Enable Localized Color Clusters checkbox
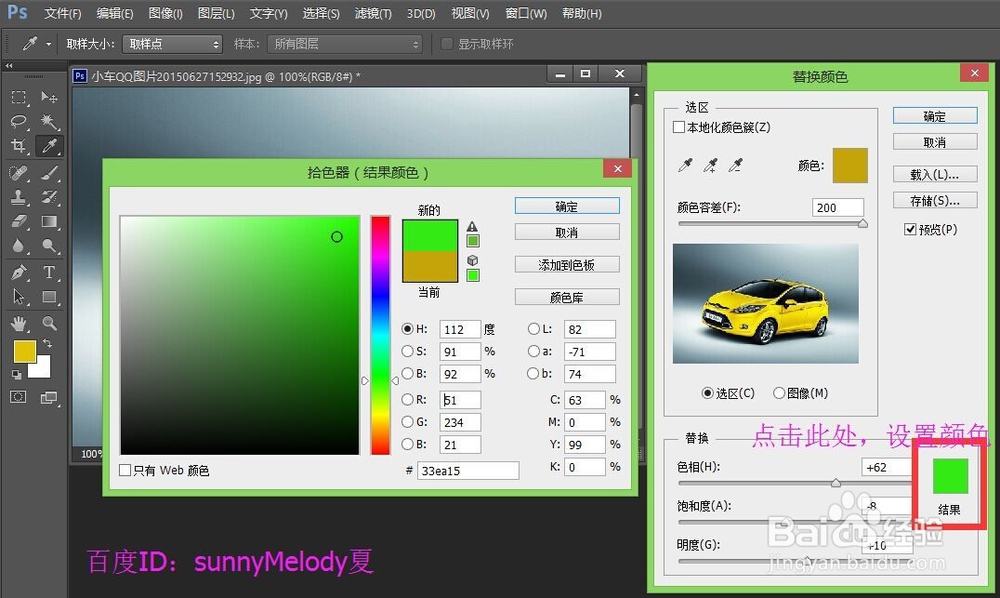This screenshot has width=1000, height=598. (x=679, y=127)
